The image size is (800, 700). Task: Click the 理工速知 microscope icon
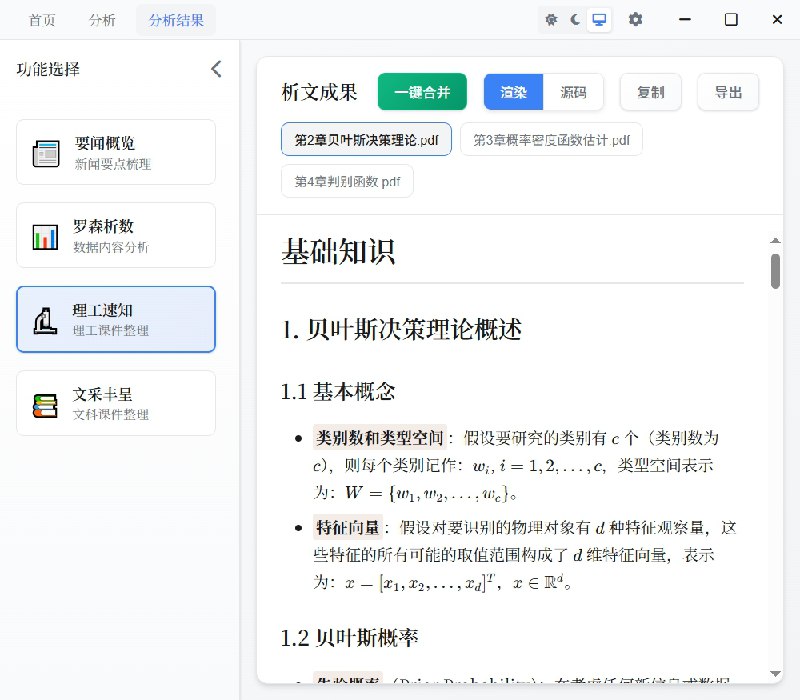[x=45, y=319]
